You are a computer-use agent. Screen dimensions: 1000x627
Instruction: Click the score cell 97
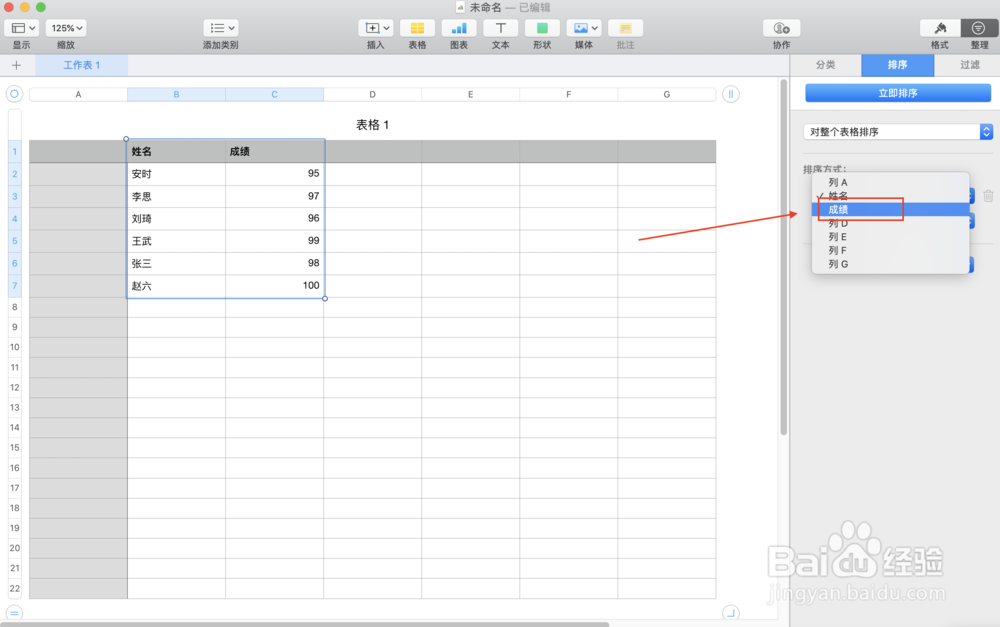274,196
